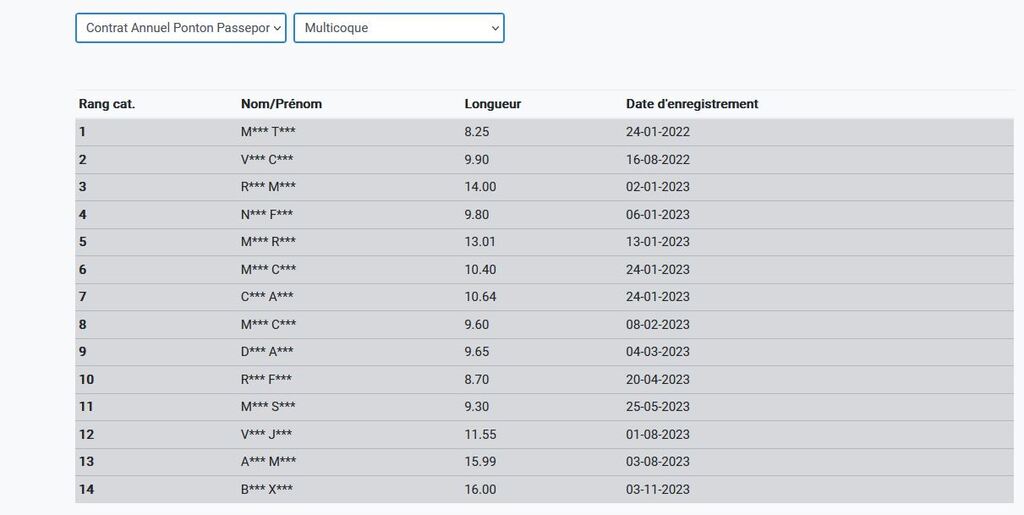Select the name A*** M*** cell
Viewport: 1024px width, 515px height.
(x=268, y=461)
